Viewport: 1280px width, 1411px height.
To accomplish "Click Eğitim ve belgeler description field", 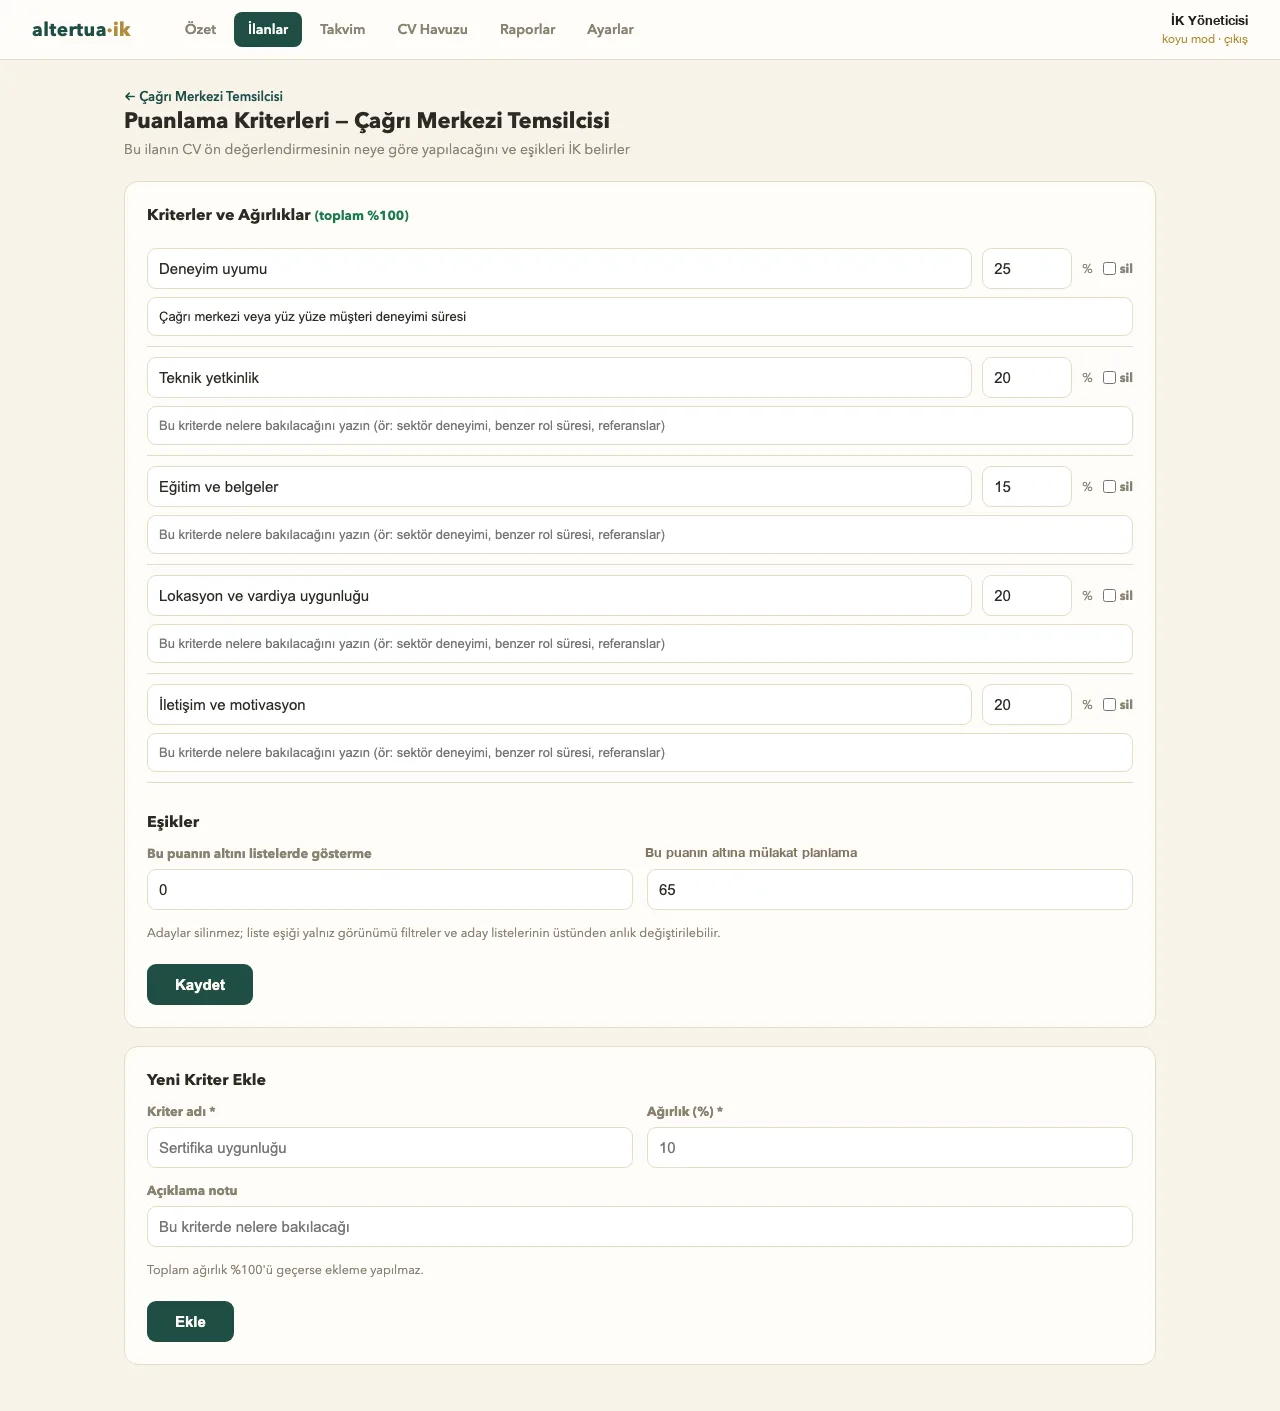I will (x=640, y=534).
